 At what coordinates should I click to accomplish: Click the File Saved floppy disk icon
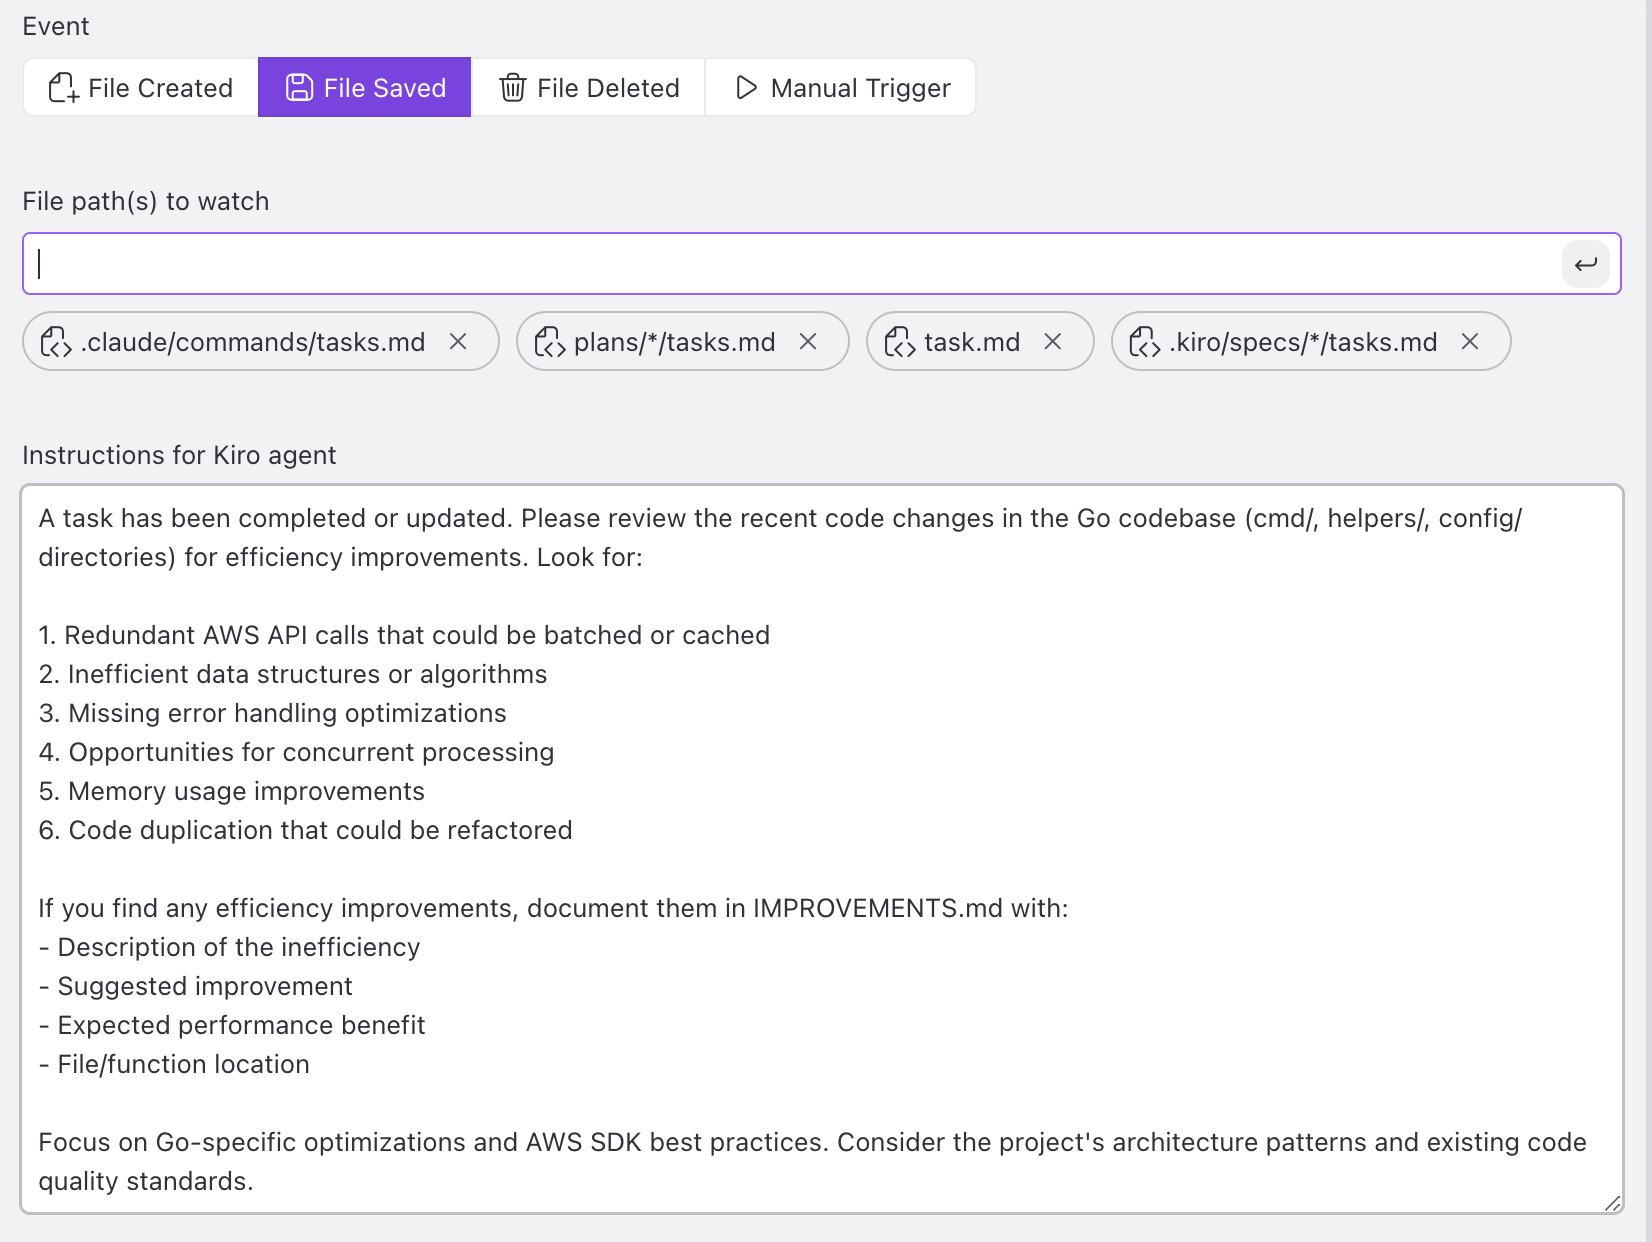[299, 88]
